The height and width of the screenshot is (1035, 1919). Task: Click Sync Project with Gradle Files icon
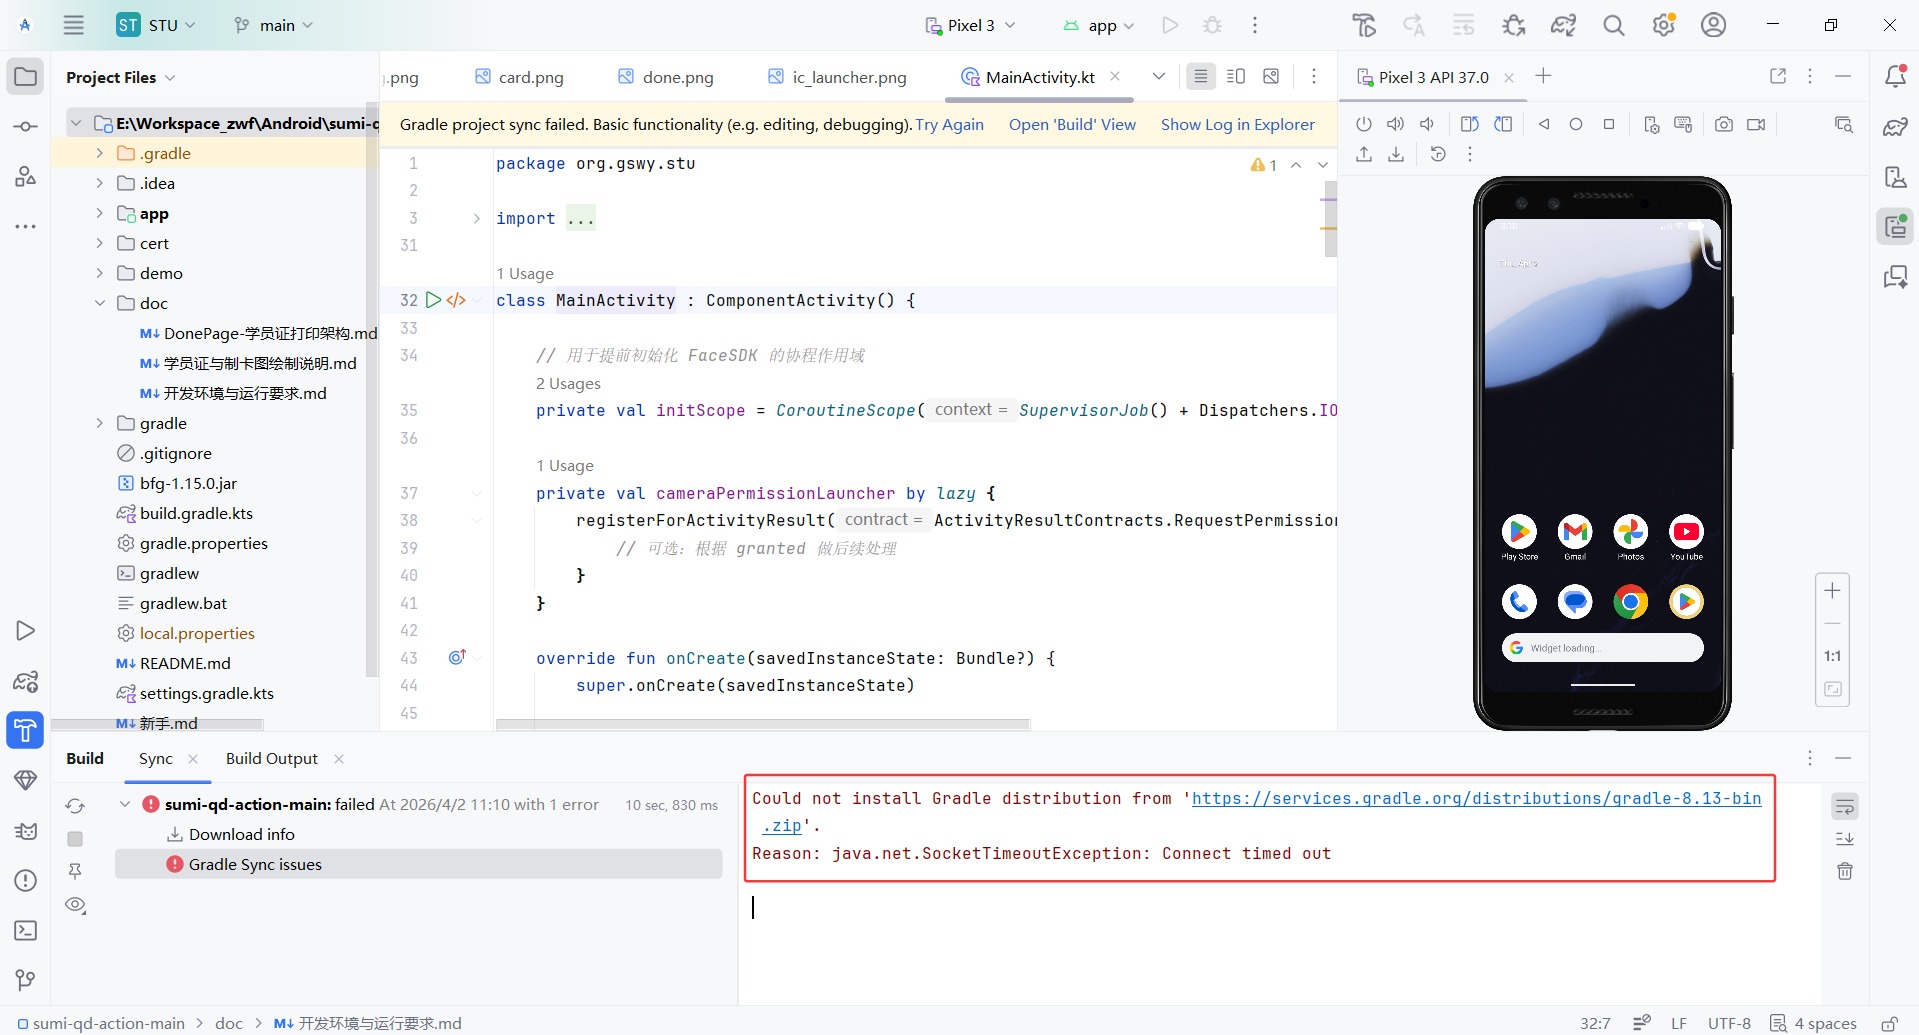(x=1564, y=25)
